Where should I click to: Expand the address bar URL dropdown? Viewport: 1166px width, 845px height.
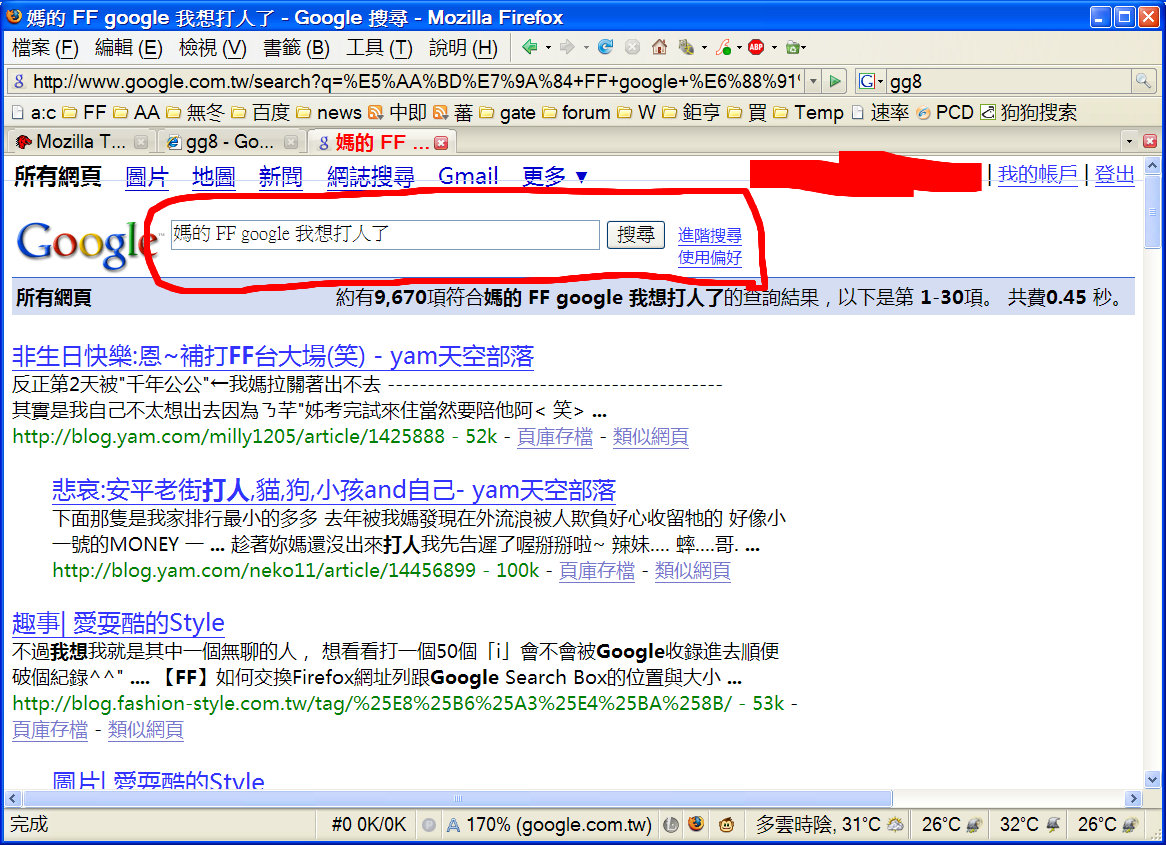pos(814,81)
